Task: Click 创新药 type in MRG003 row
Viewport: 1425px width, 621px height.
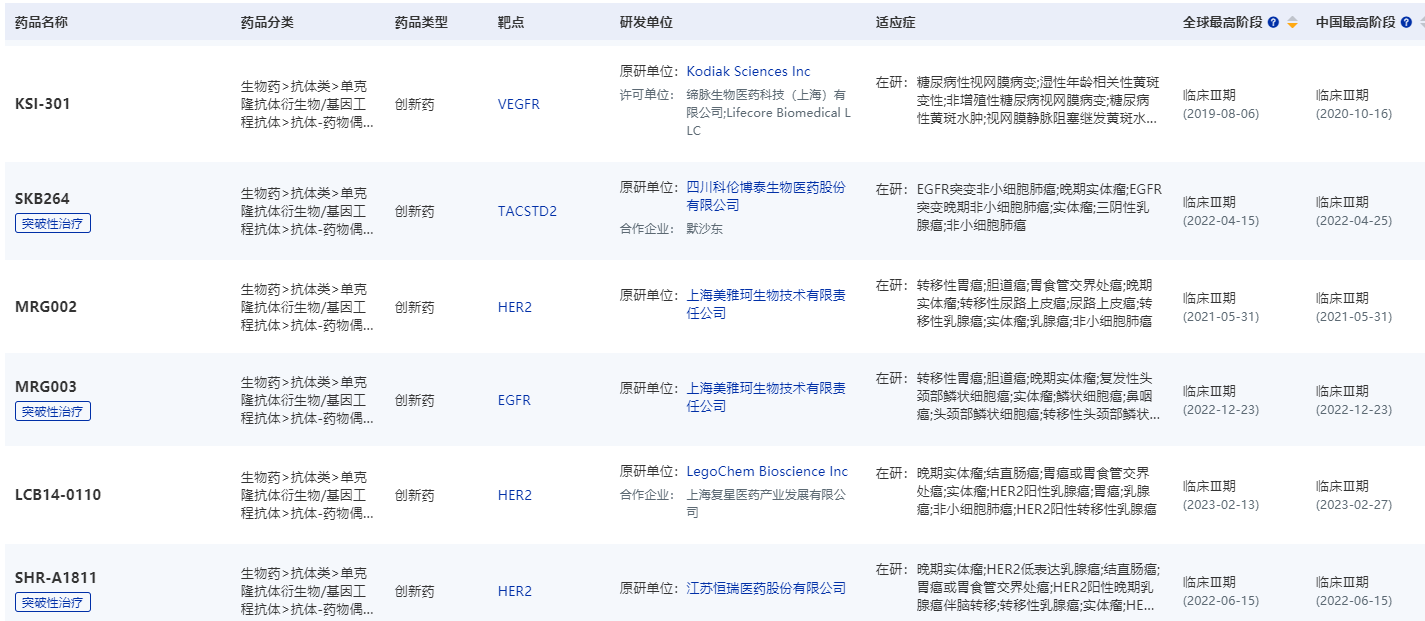Action: click(414, 400)
